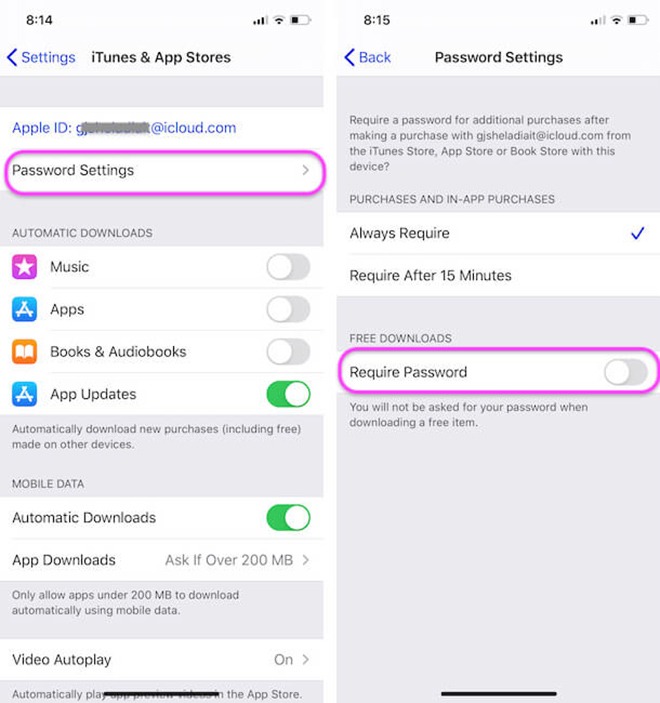Tap the Apps App Store icon

point(24,309)
